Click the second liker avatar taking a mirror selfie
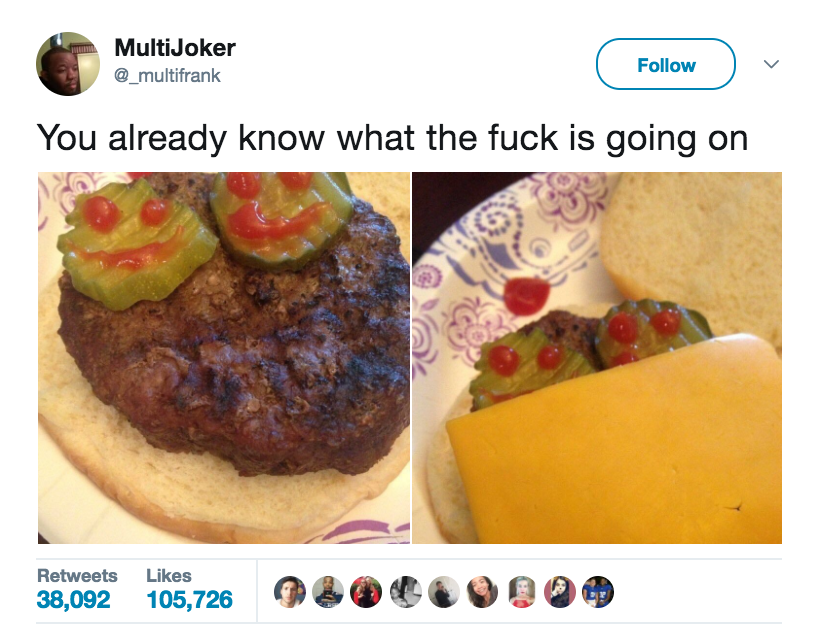 click(x=328, y=592)
